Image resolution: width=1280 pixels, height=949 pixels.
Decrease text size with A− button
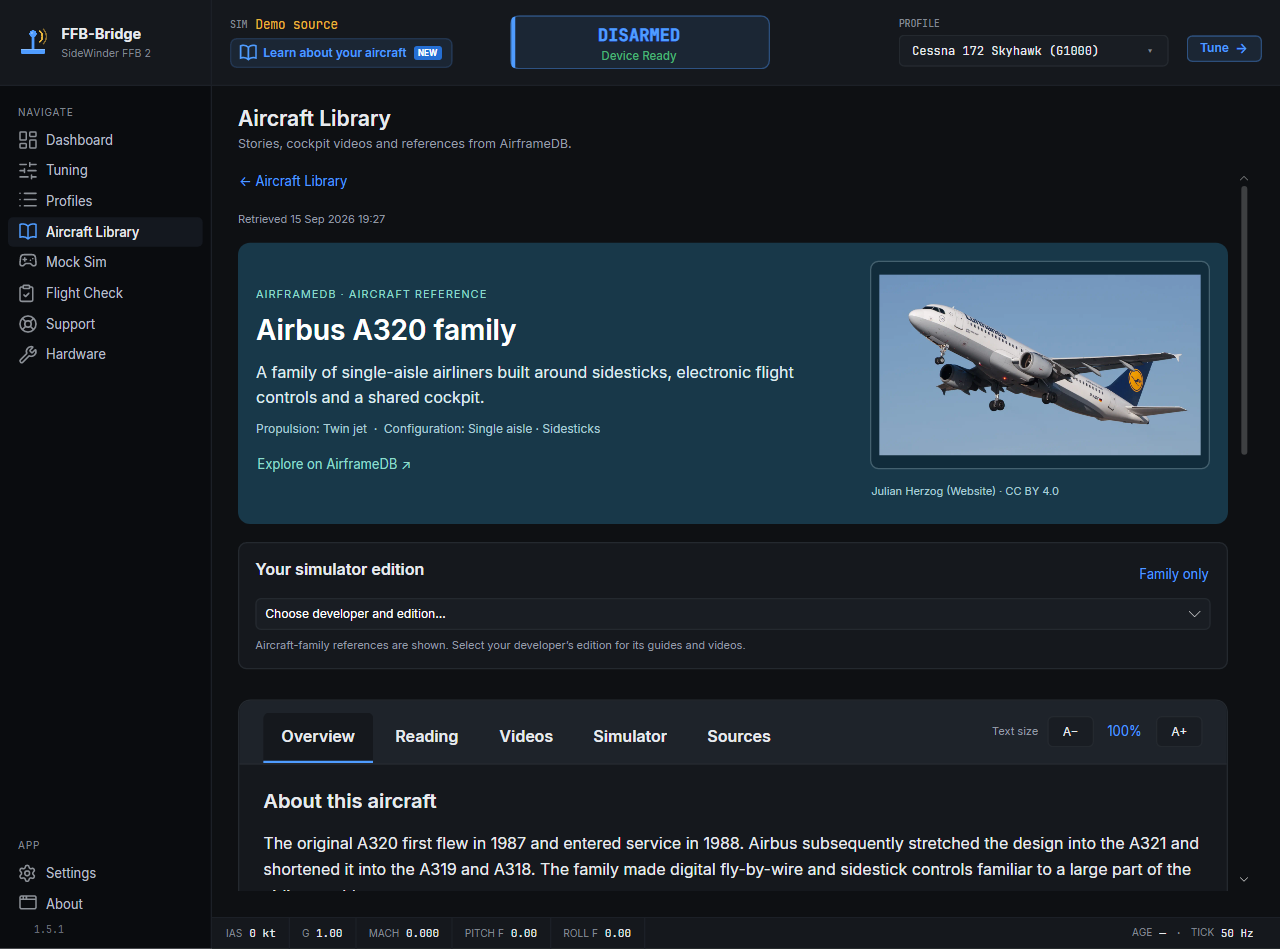click(x=1070, y=732)
